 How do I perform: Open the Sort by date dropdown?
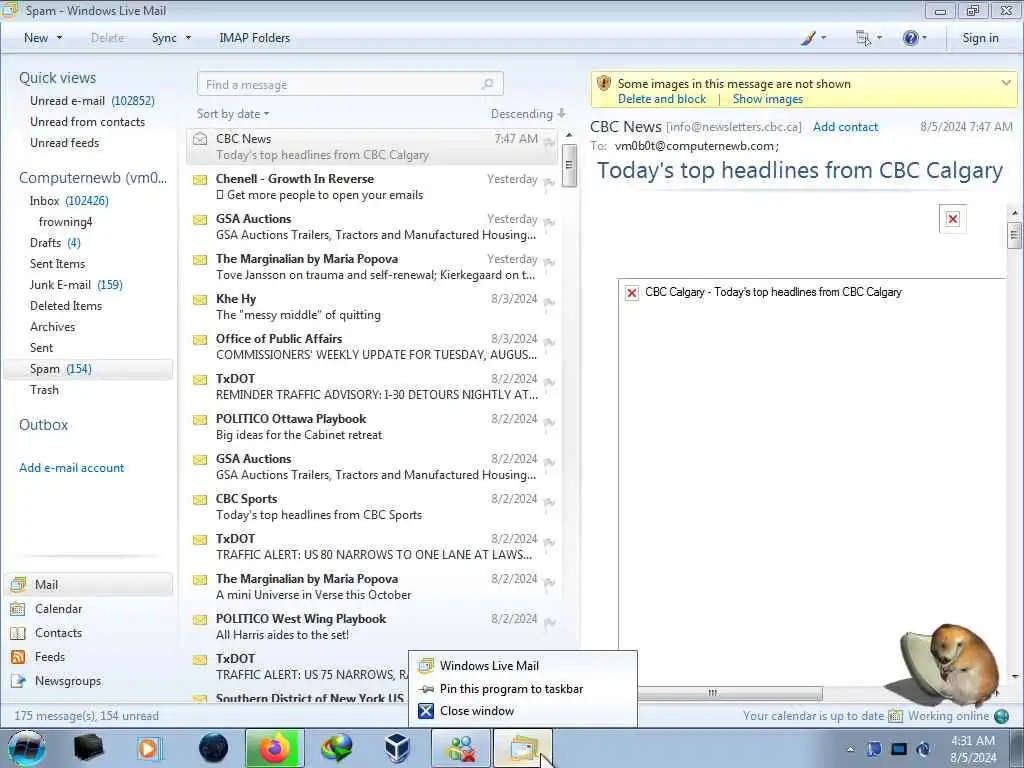(x=232, y=114)
